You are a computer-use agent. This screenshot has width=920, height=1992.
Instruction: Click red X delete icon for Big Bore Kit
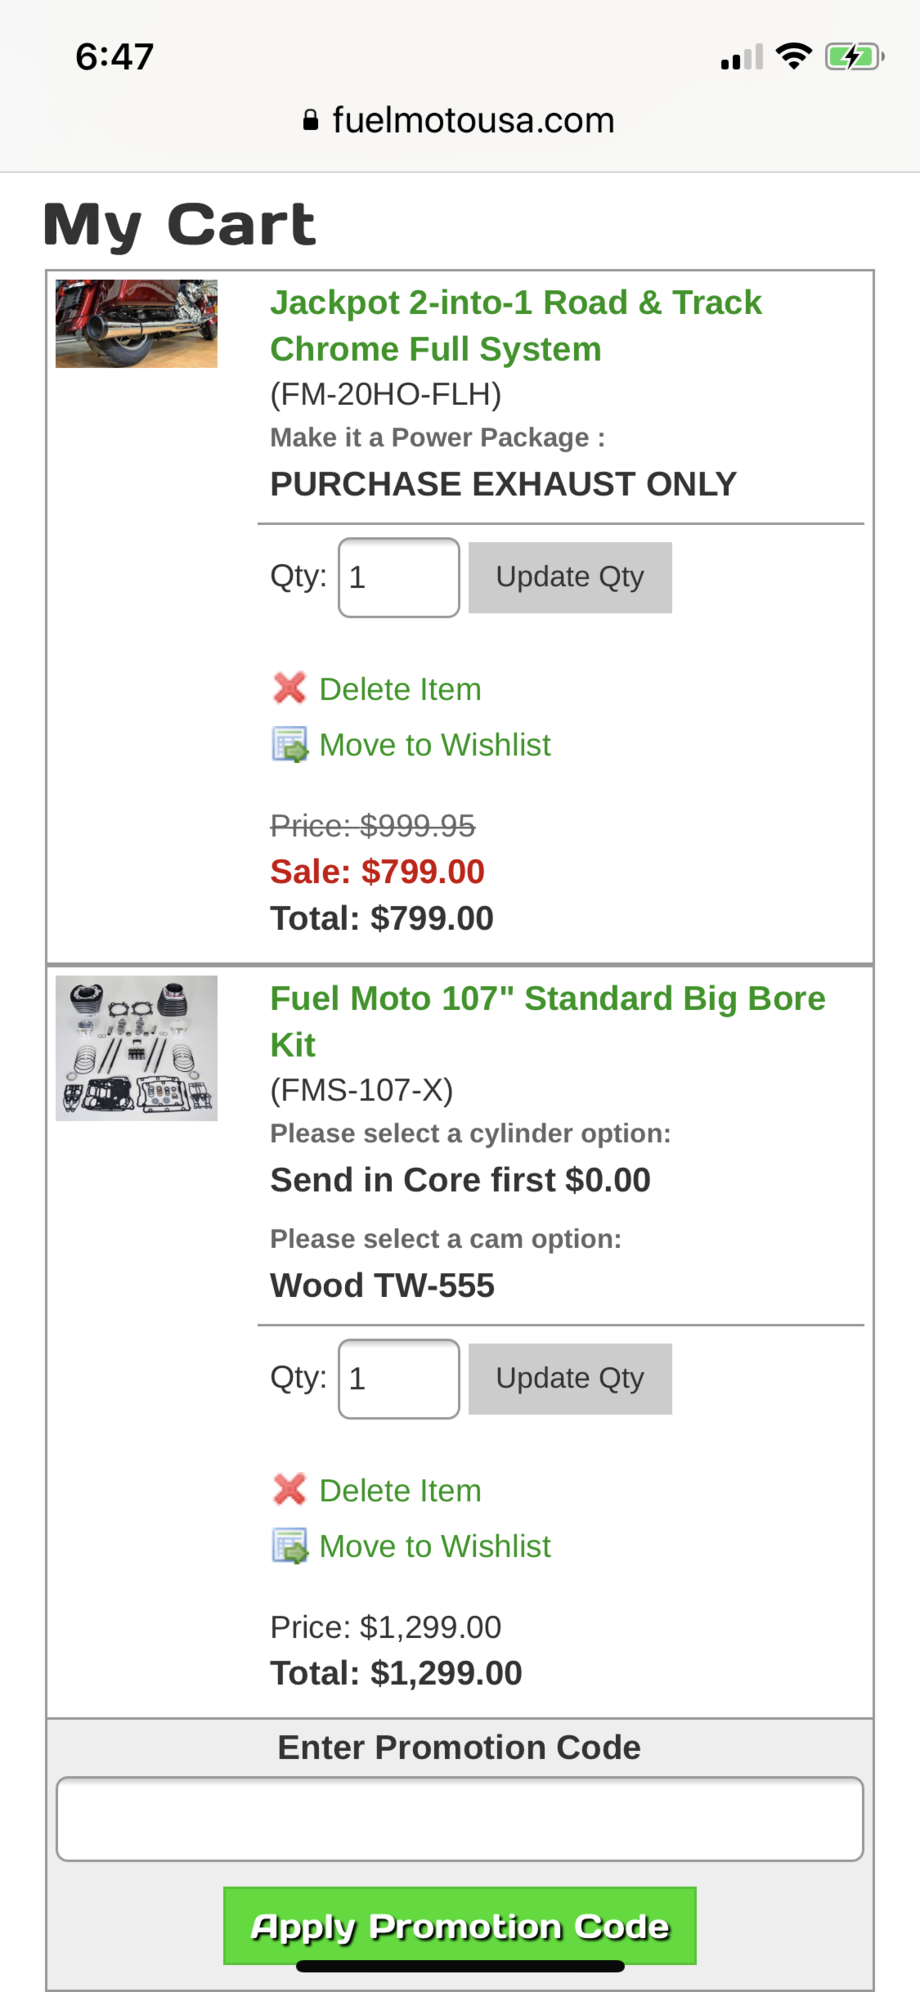tap(289, 1490)
